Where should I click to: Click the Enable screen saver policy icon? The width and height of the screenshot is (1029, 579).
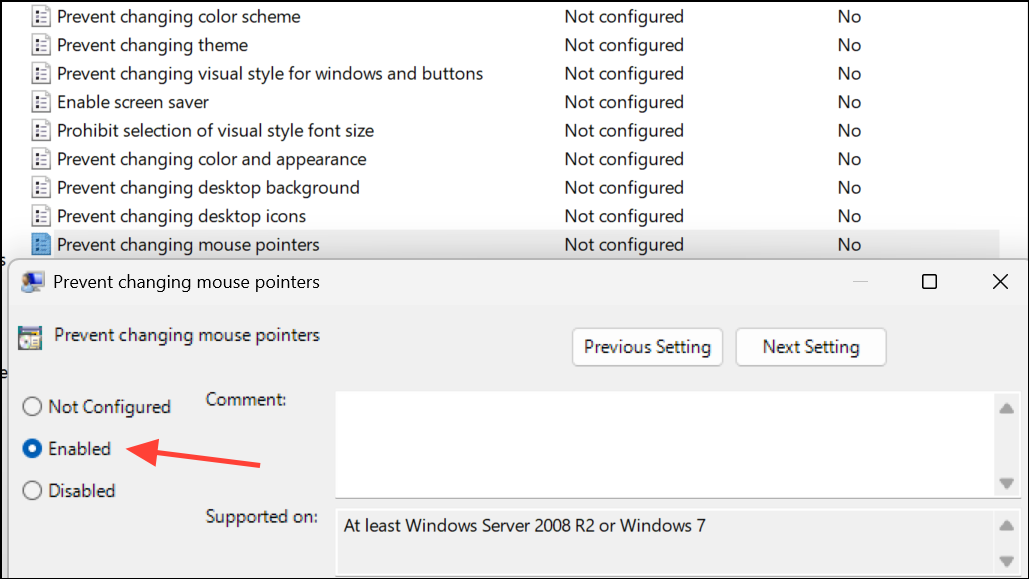[40, 101]
